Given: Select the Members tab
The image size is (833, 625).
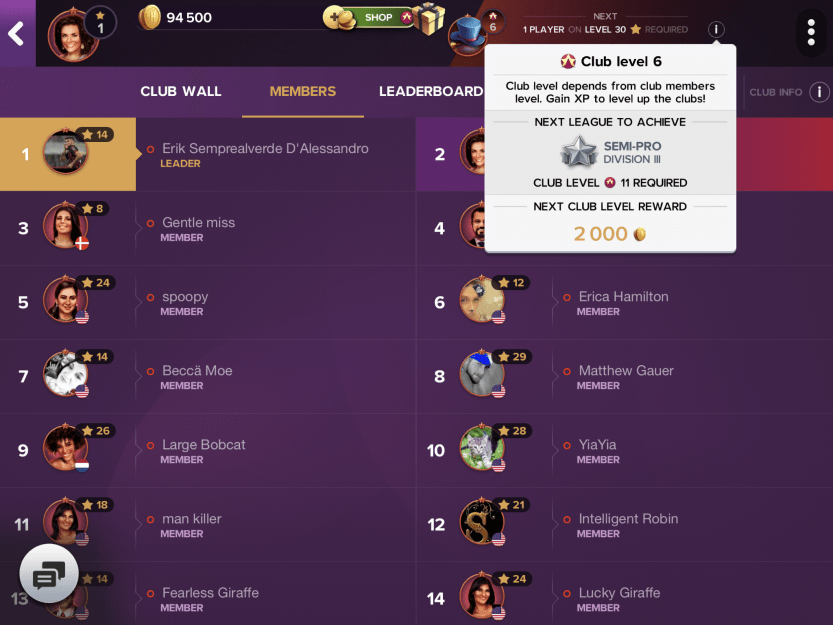Looking at the screenshot, I should pyautogui.click(x=302, y=91).
